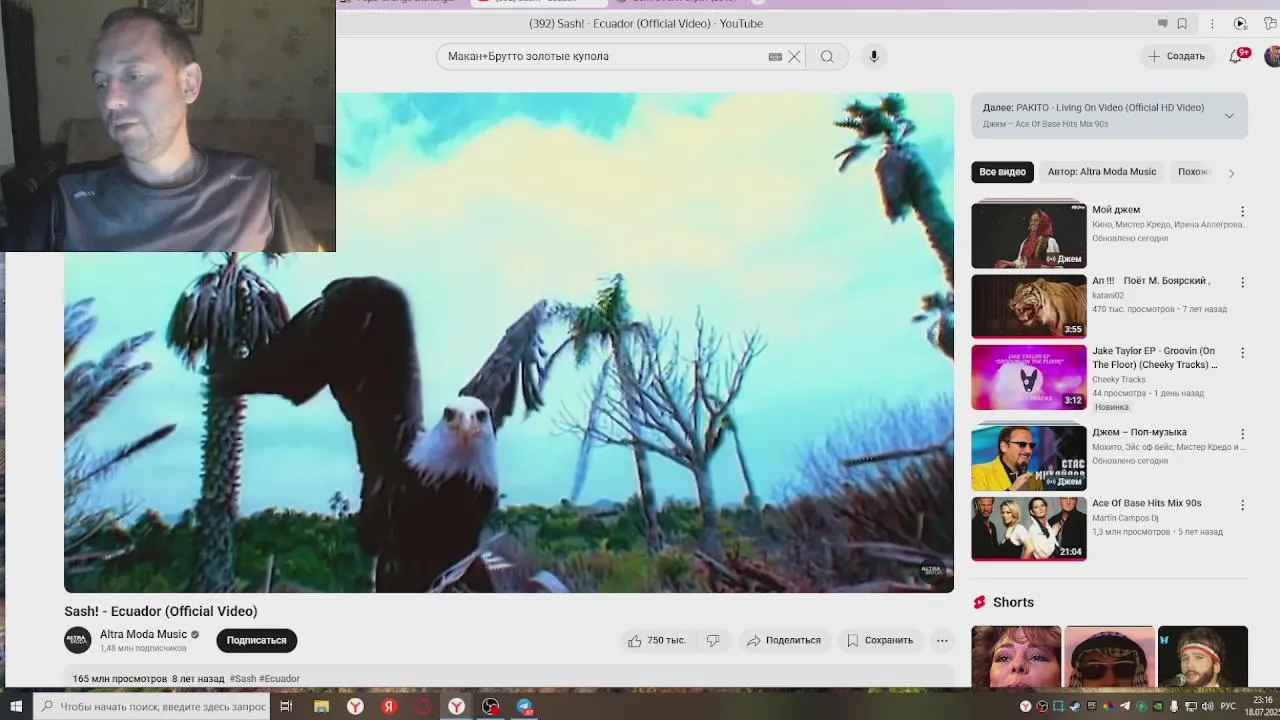Click the #Sash hashtag link
This screenshot has width=1280, height=720.
click(x=243, y=679)
